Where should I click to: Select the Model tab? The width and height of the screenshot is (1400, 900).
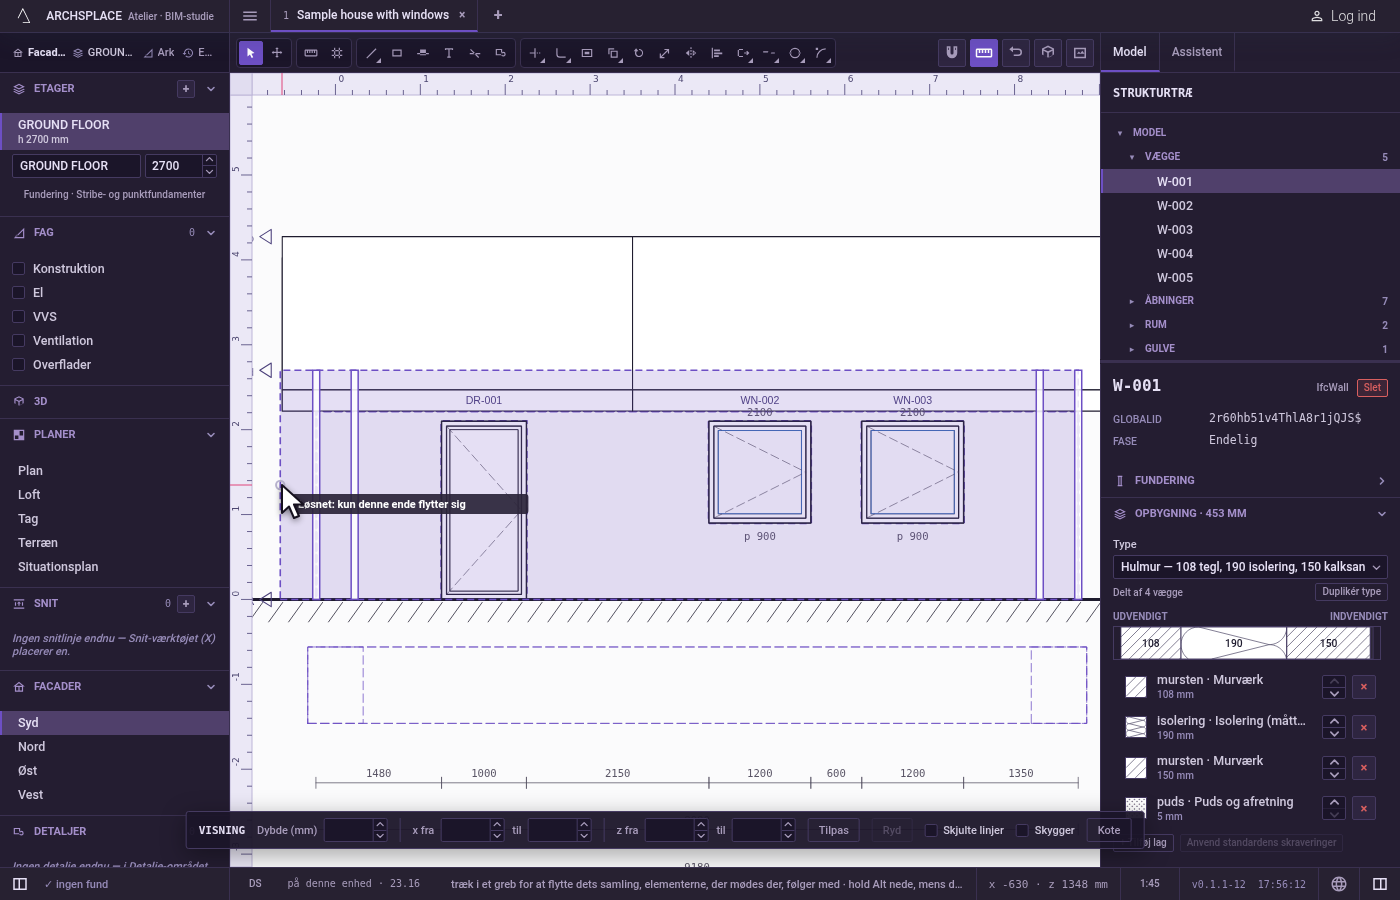pos(1130,52)
